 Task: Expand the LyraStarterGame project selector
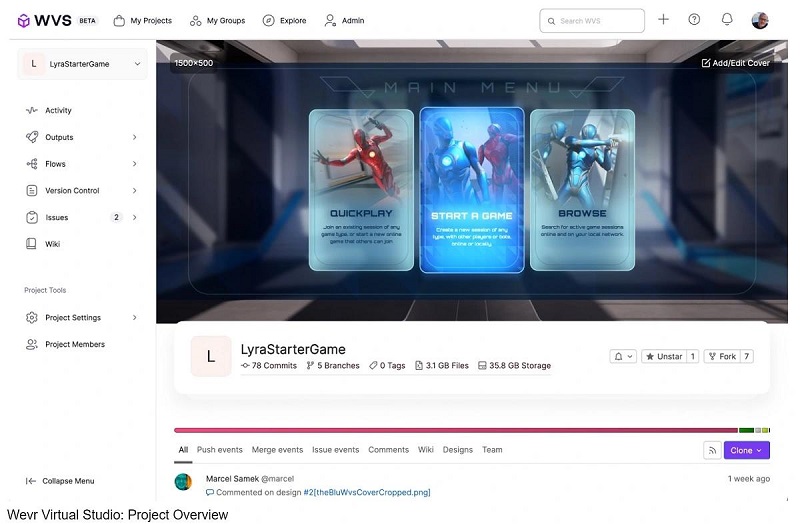point(82,64)
